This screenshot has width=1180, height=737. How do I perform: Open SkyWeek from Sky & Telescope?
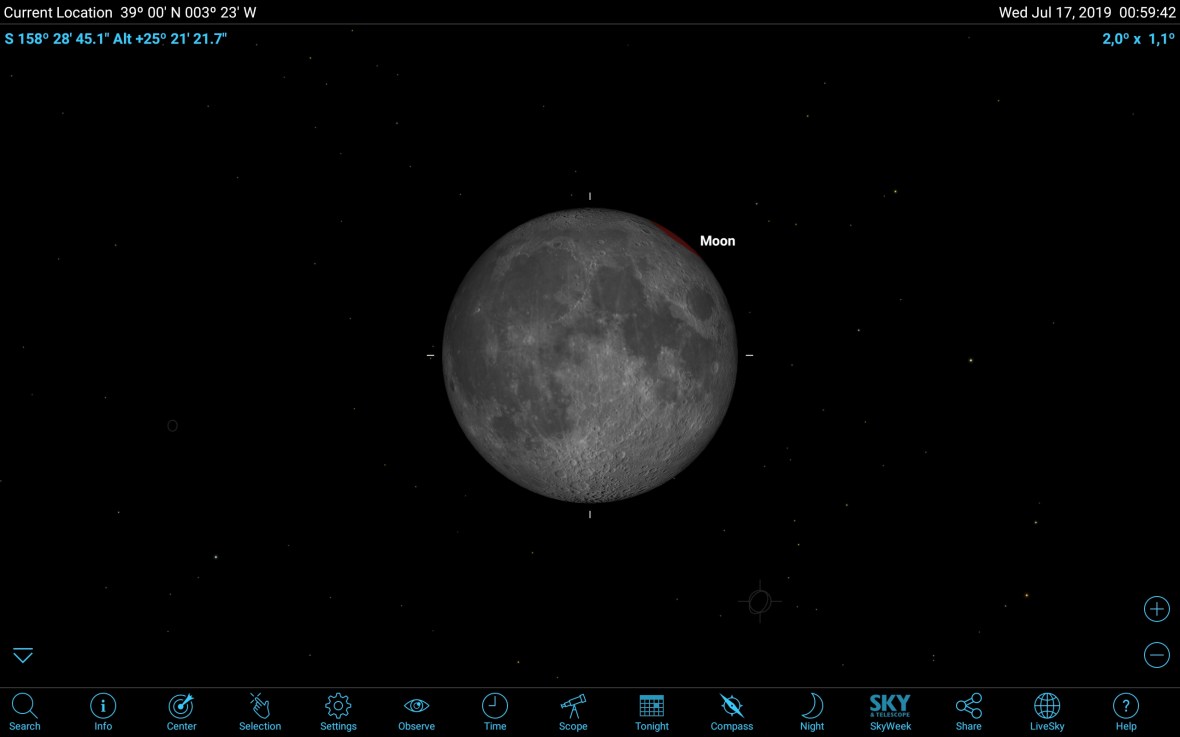click(x=889, y=711)
